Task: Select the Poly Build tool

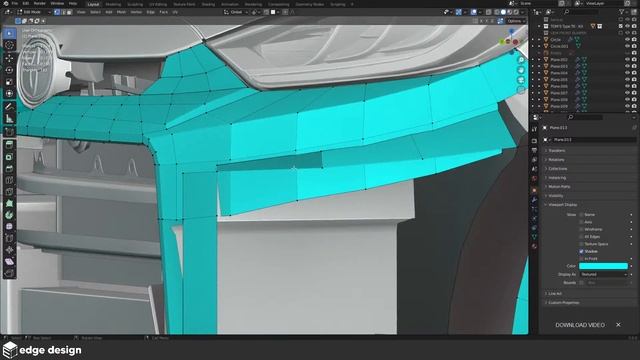Action: [9, 203]
